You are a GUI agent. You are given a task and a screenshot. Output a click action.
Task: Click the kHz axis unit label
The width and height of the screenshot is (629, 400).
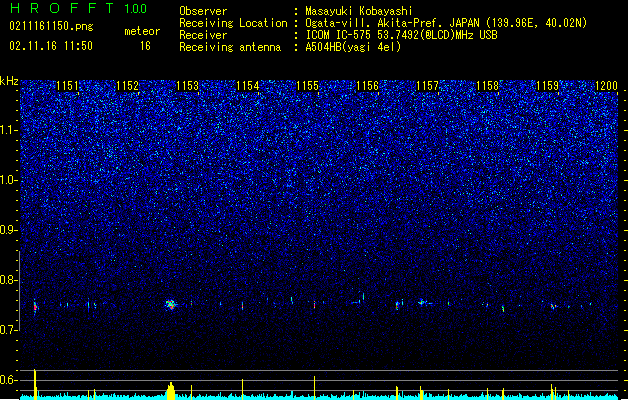pos(9,81)
